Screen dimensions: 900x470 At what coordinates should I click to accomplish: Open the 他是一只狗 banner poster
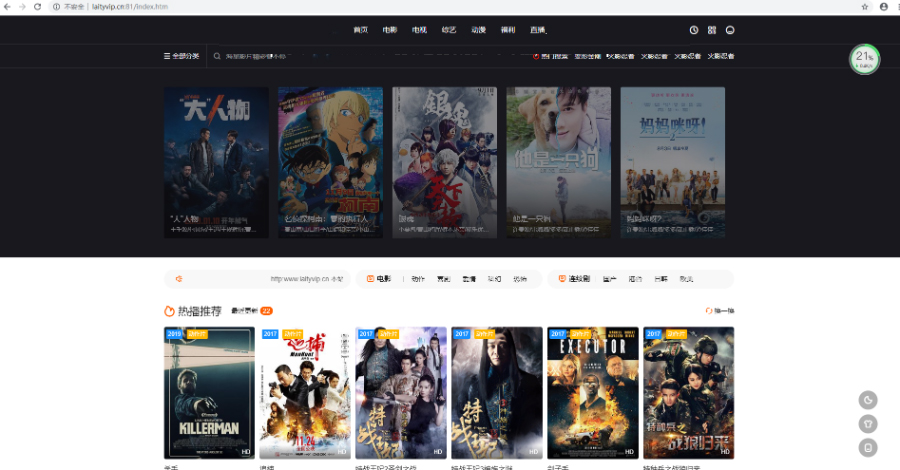coord(558,162)
